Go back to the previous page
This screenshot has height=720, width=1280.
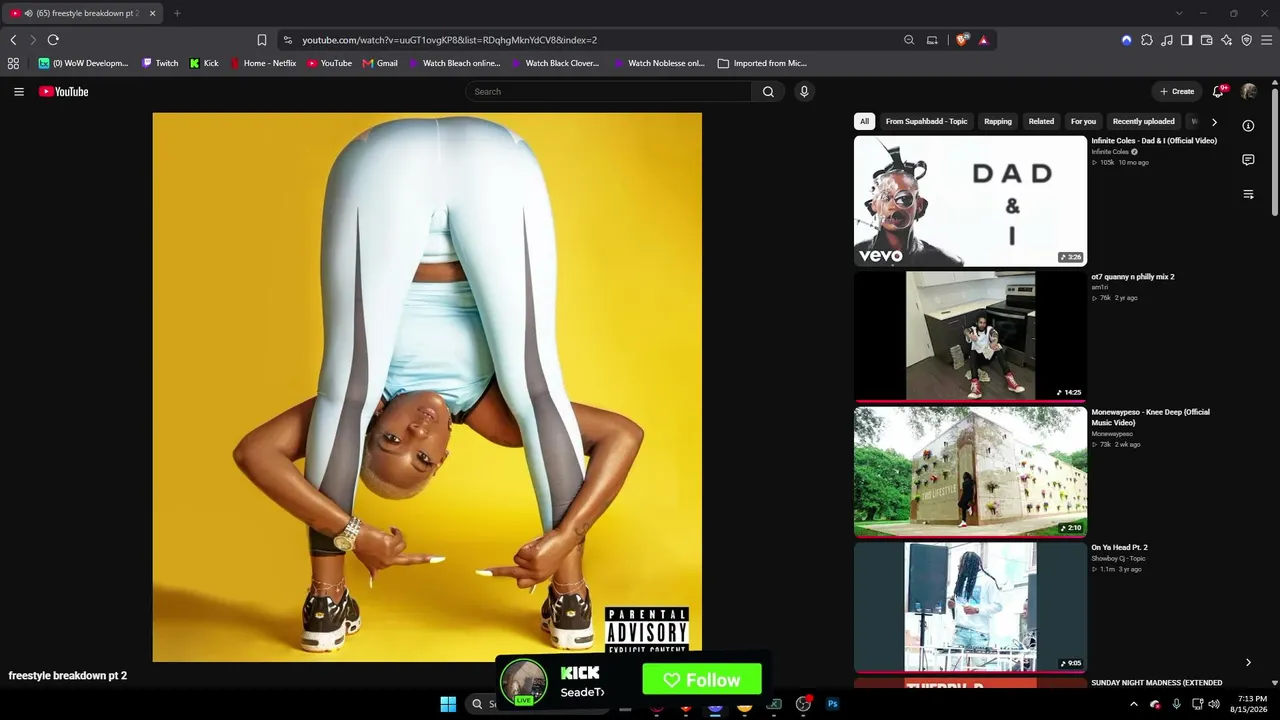[x=13, y=40]
